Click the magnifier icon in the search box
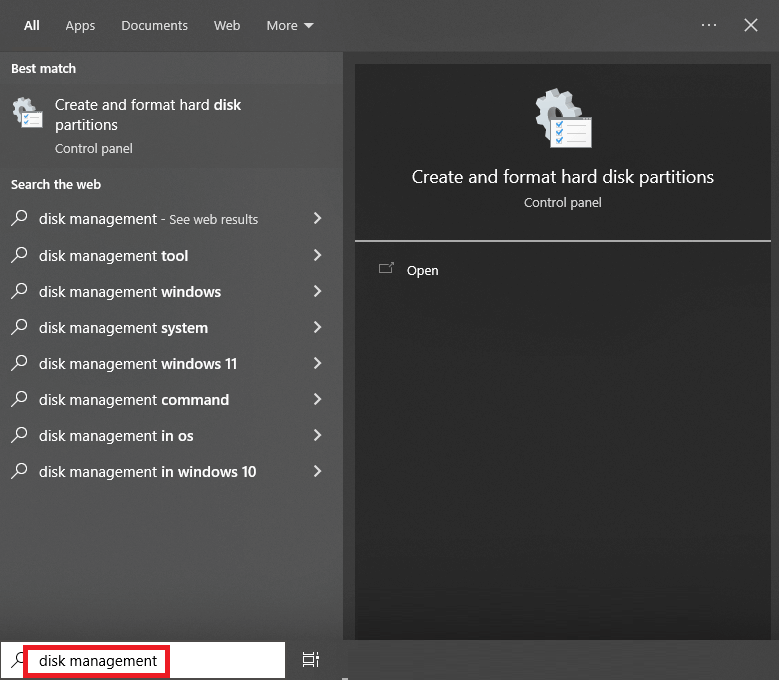The image size is (779, 680). [17, 660]
